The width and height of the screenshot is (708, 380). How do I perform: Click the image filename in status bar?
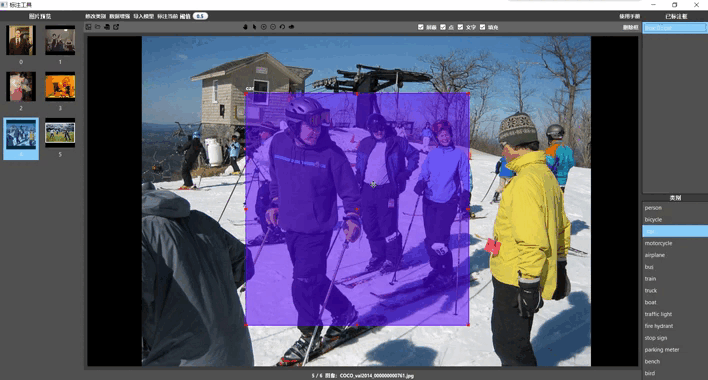377,375
